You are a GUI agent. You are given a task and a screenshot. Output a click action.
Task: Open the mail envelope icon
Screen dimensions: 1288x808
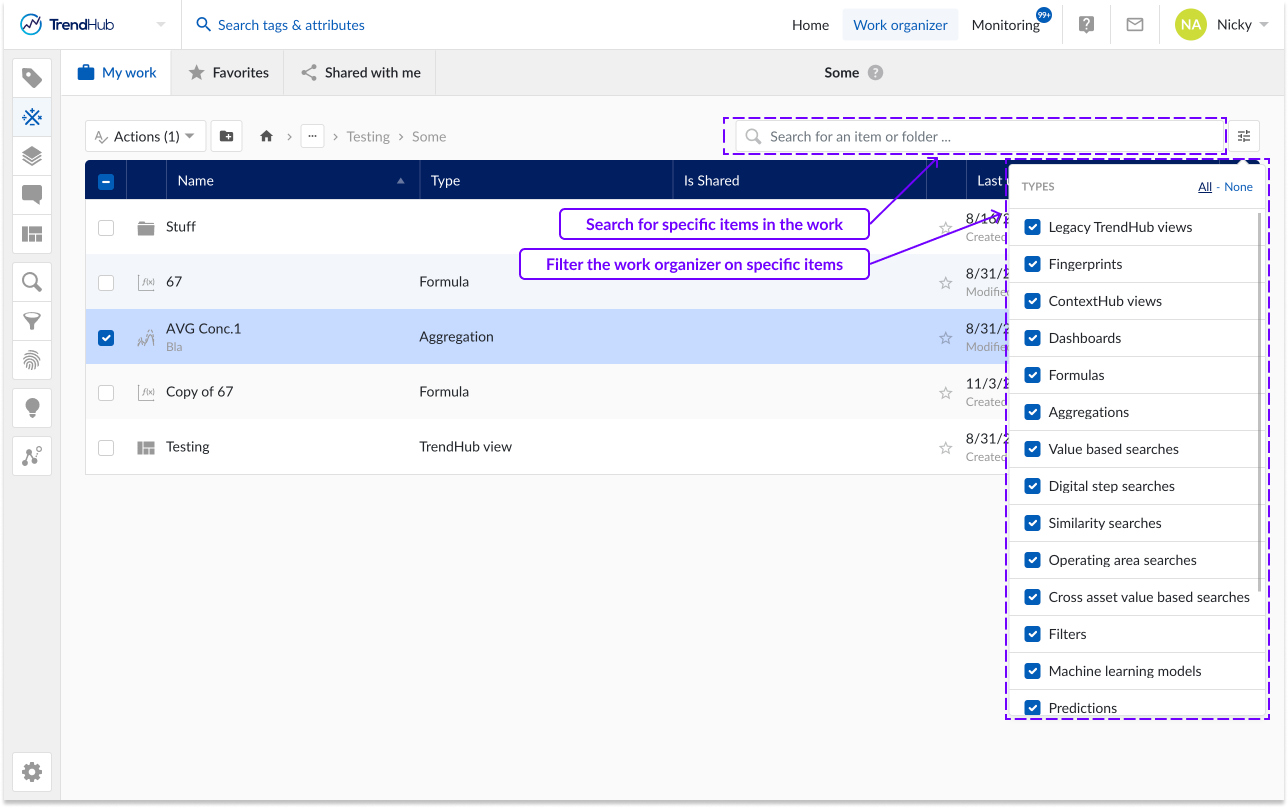point(1134,25)
